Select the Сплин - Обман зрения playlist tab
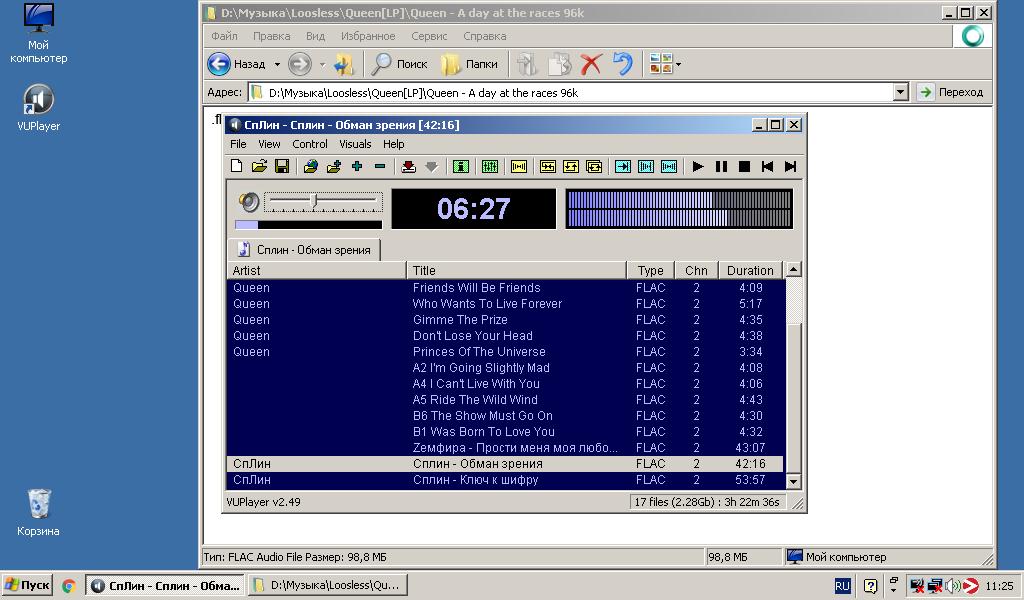1024x600 pixels. tap(304, 249)
